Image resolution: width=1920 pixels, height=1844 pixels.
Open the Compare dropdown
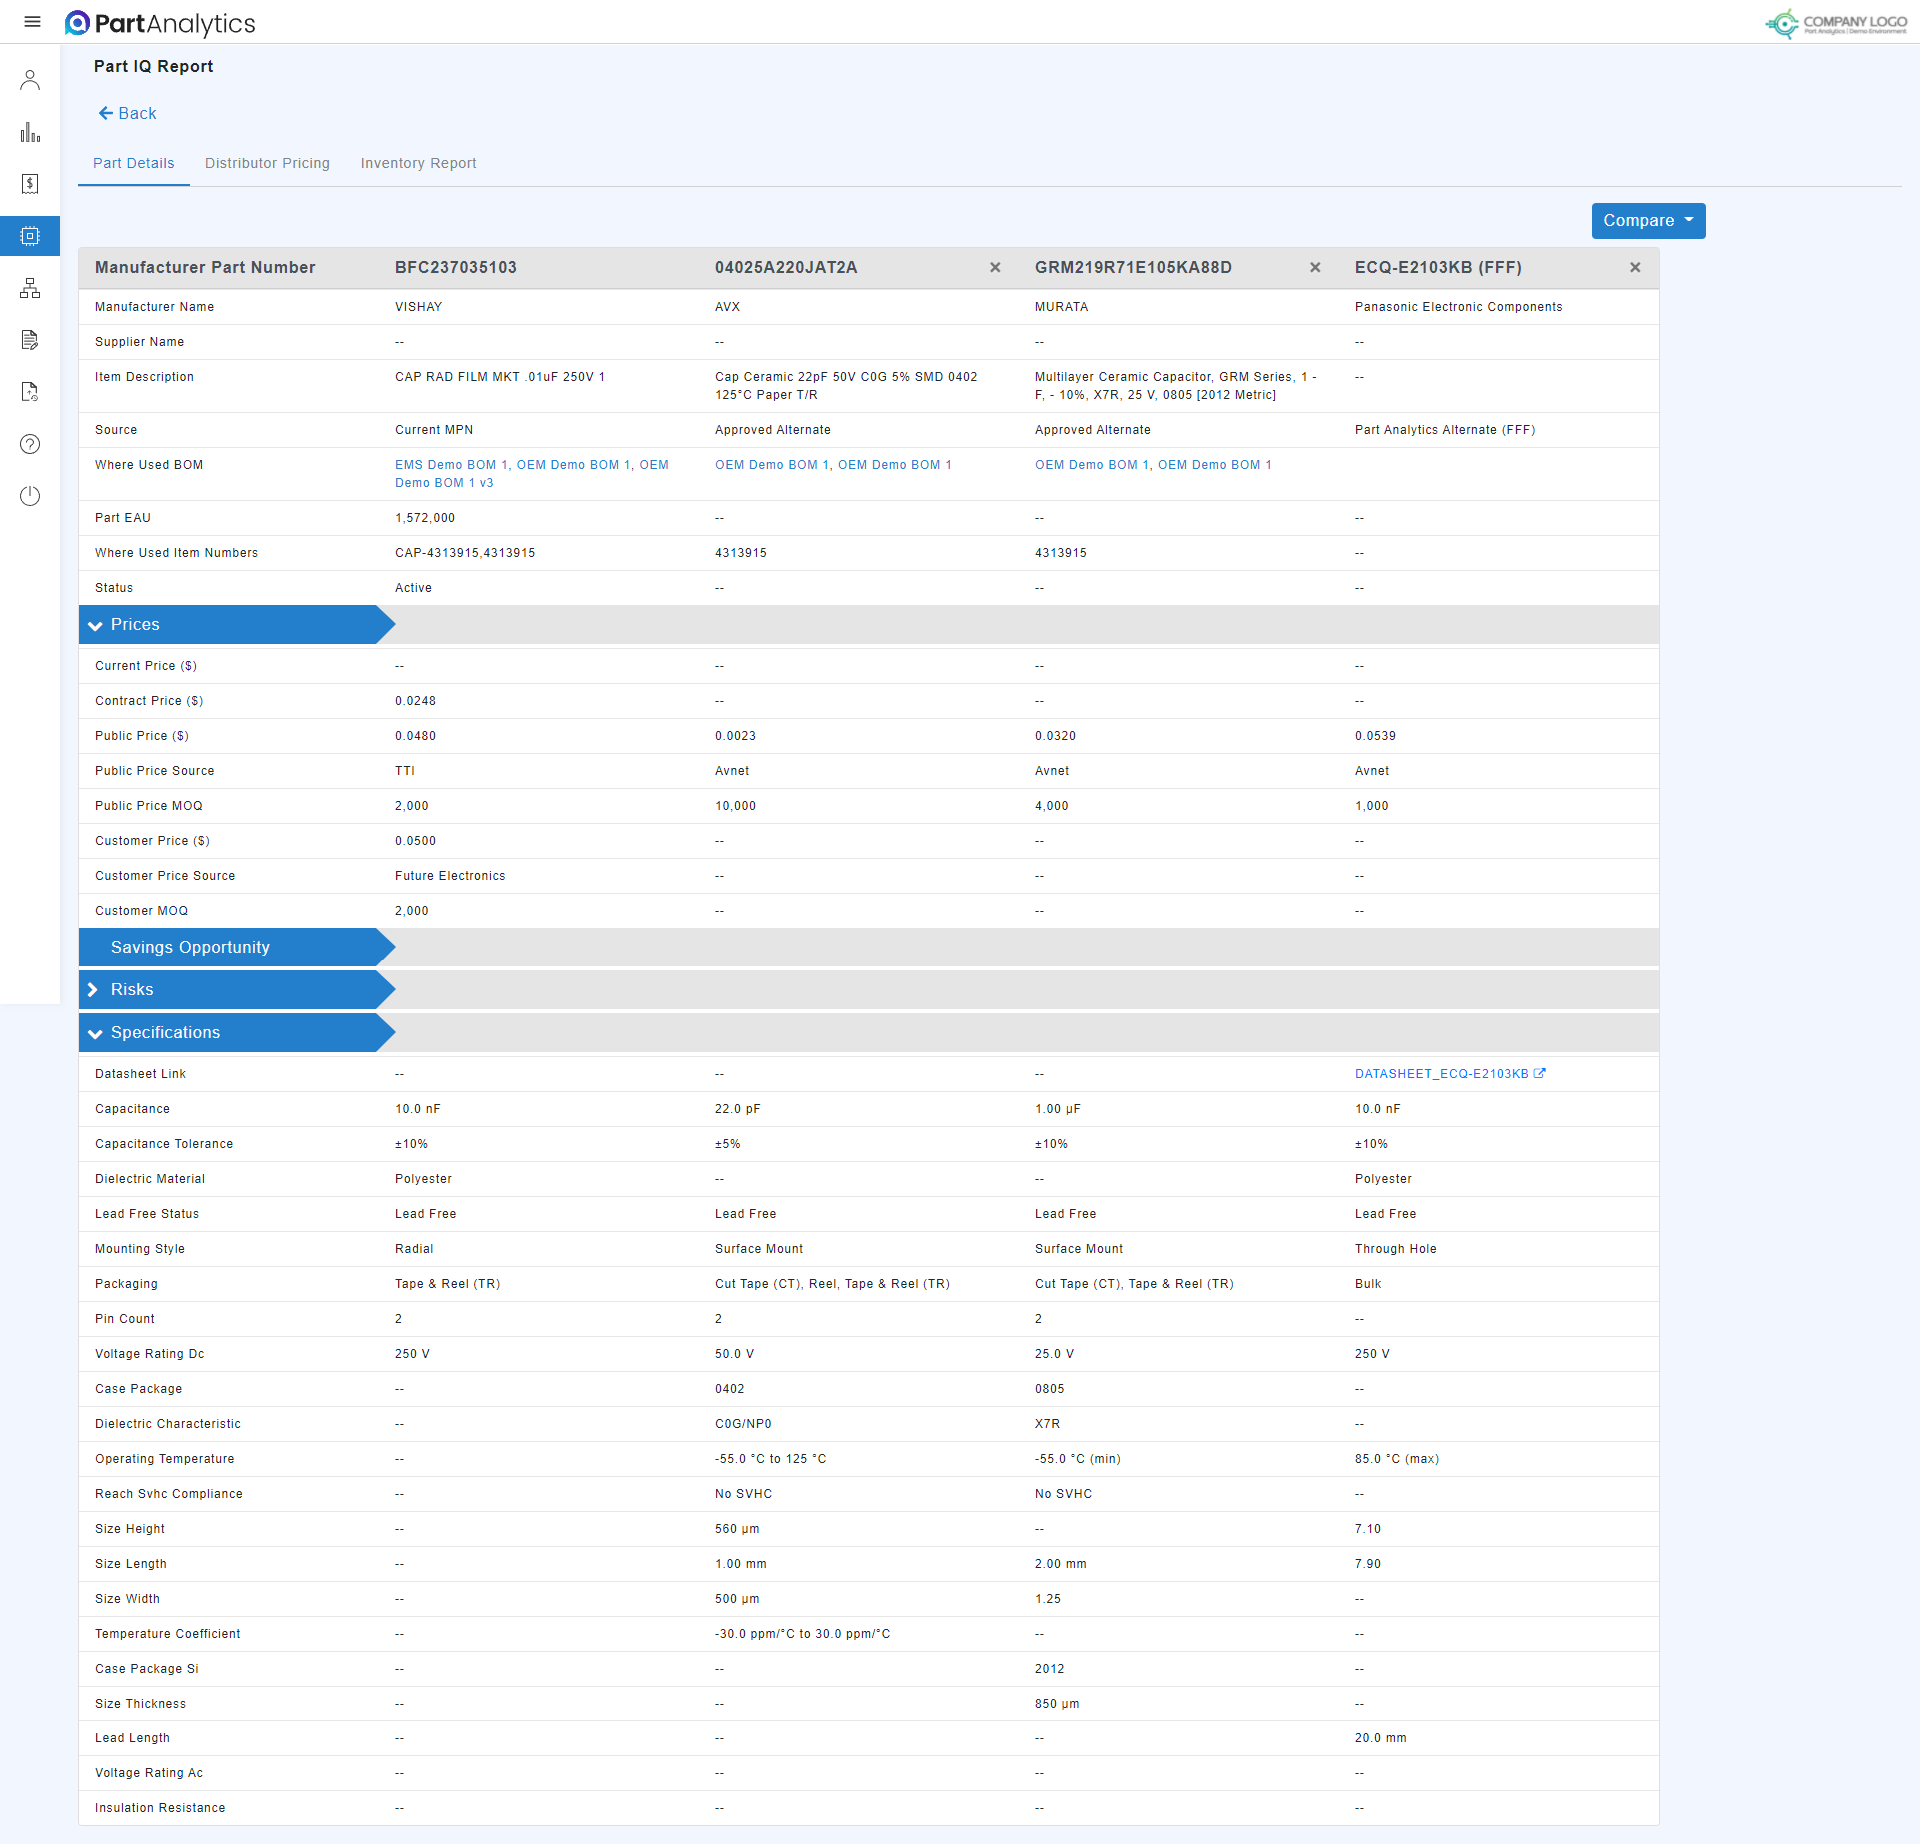click(x=1648, y=221)
